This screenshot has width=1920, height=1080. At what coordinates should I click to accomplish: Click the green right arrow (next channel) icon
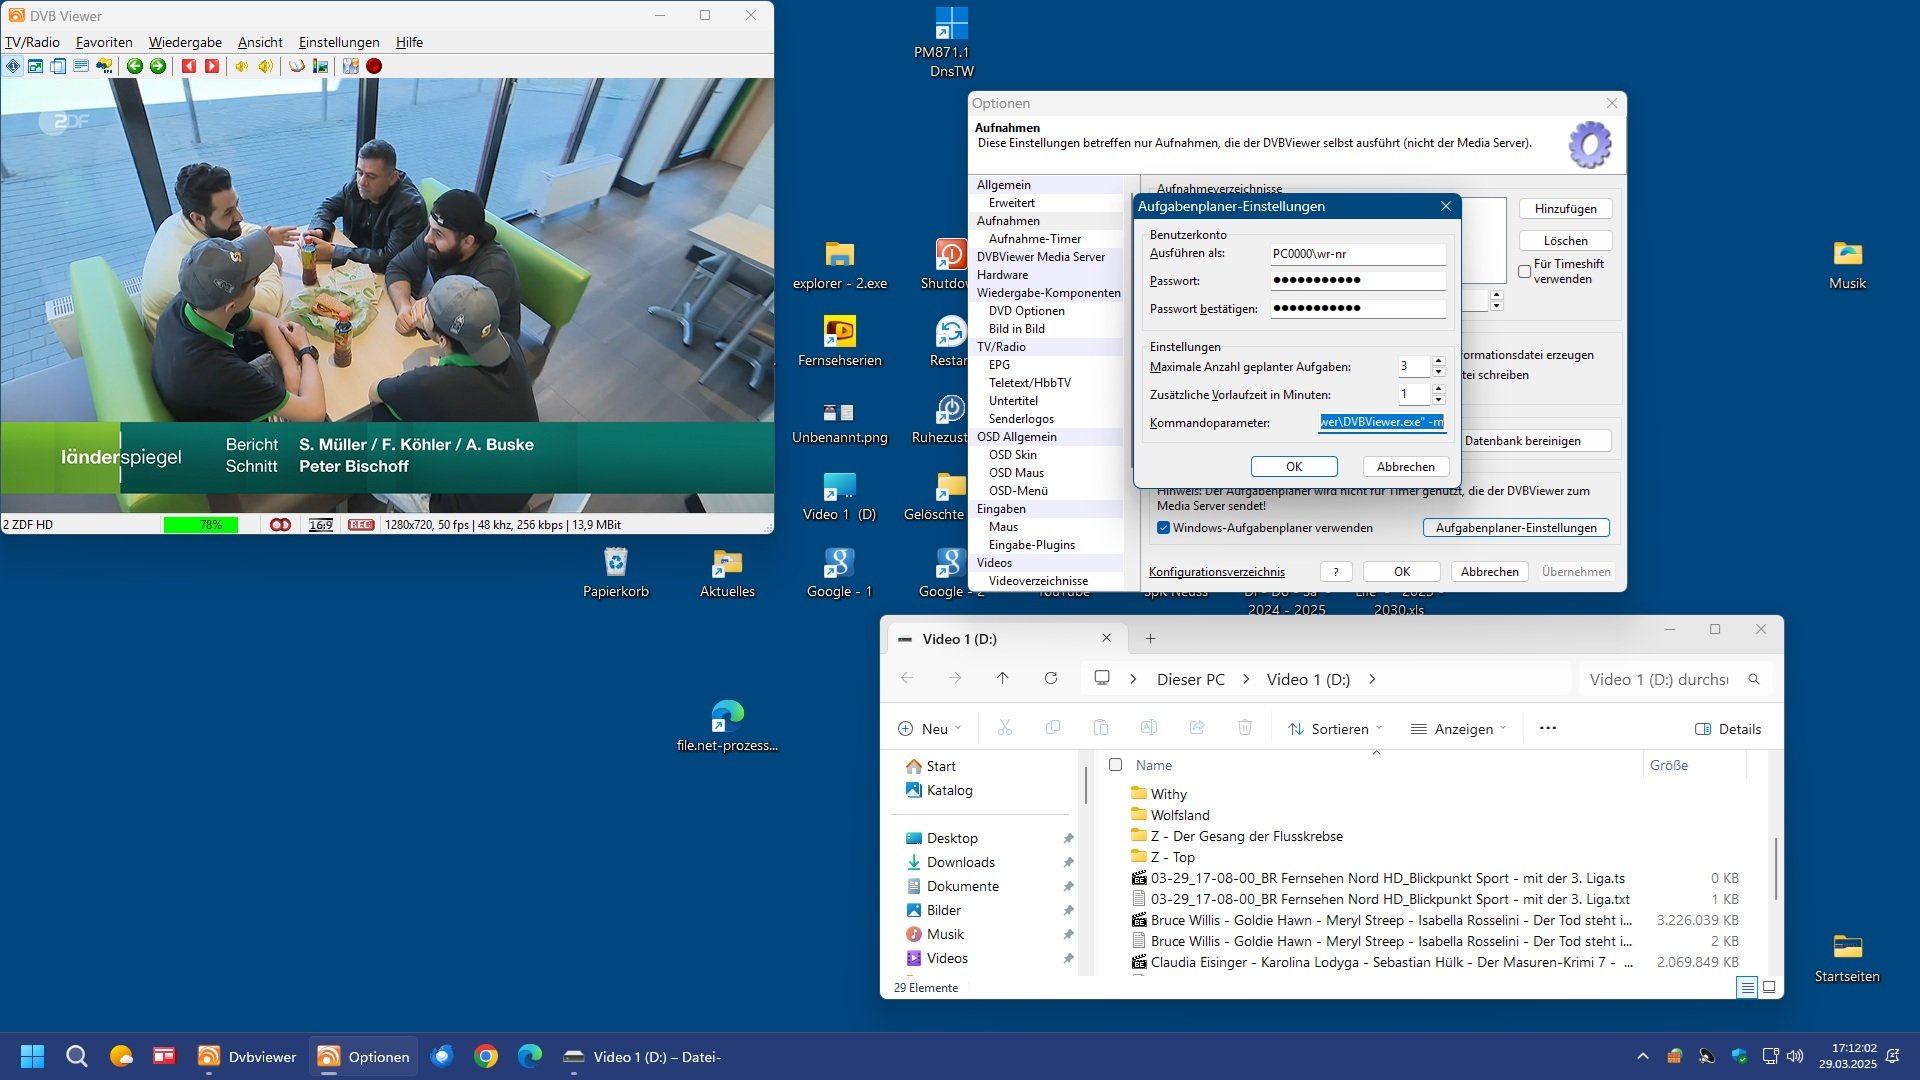(158, 66)
